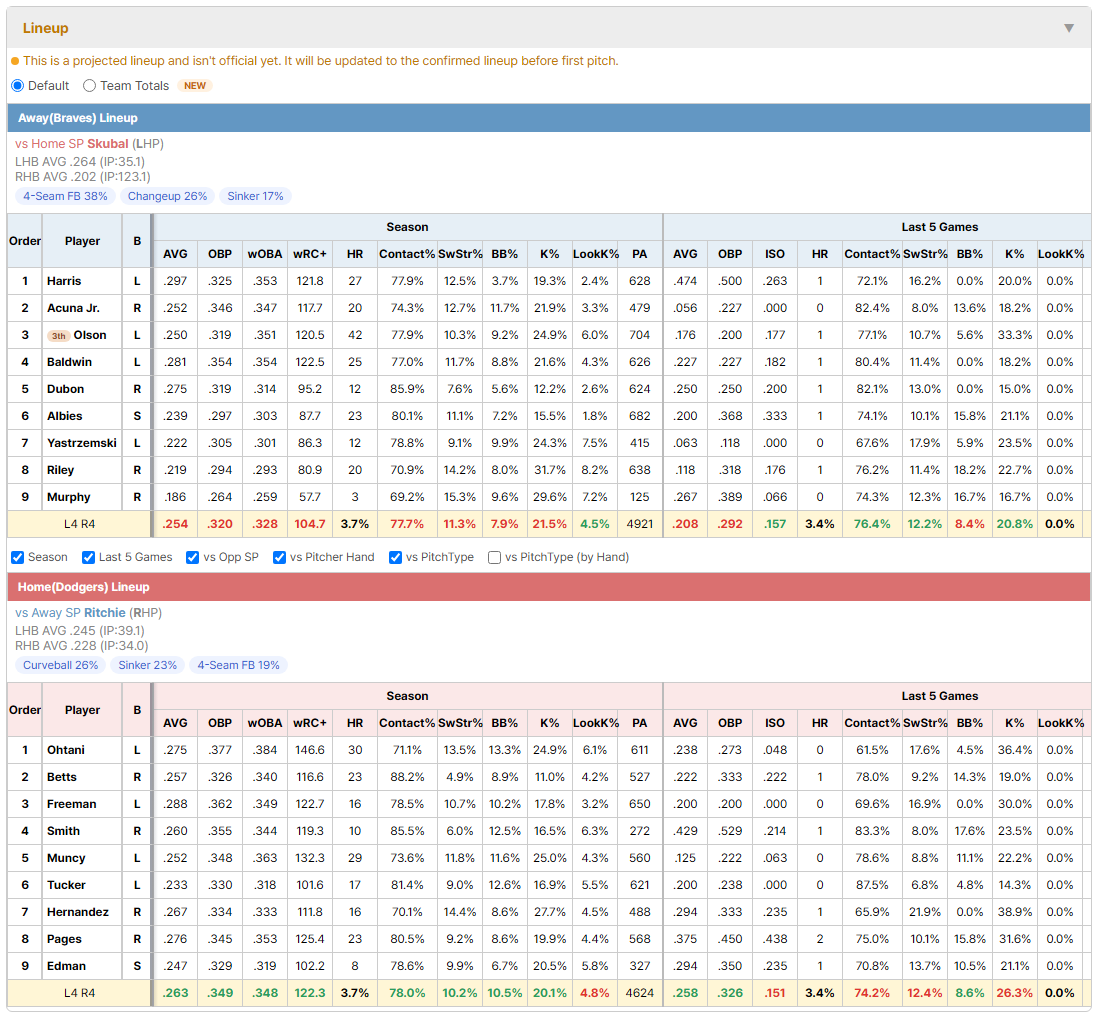Screen dimensions: 1098x1018
Task: Click the 3th badge next to Olson
Action: [x=59, y=335]
